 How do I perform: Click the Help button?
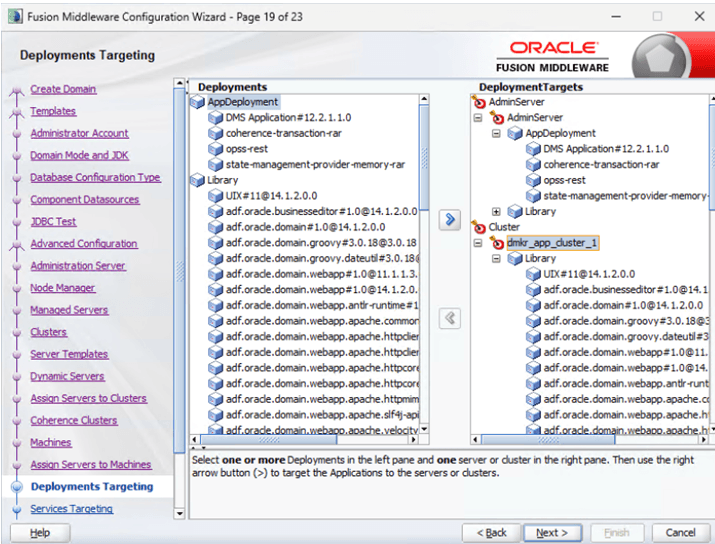[40, 533]
